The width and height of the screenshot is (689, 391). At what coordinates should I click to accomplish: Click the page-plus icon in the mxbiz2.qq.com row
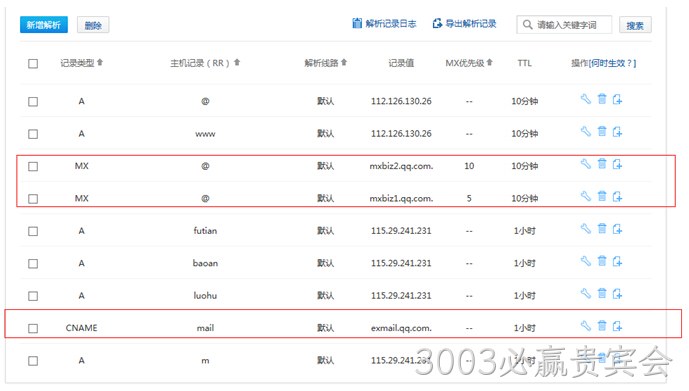[617, 164]
